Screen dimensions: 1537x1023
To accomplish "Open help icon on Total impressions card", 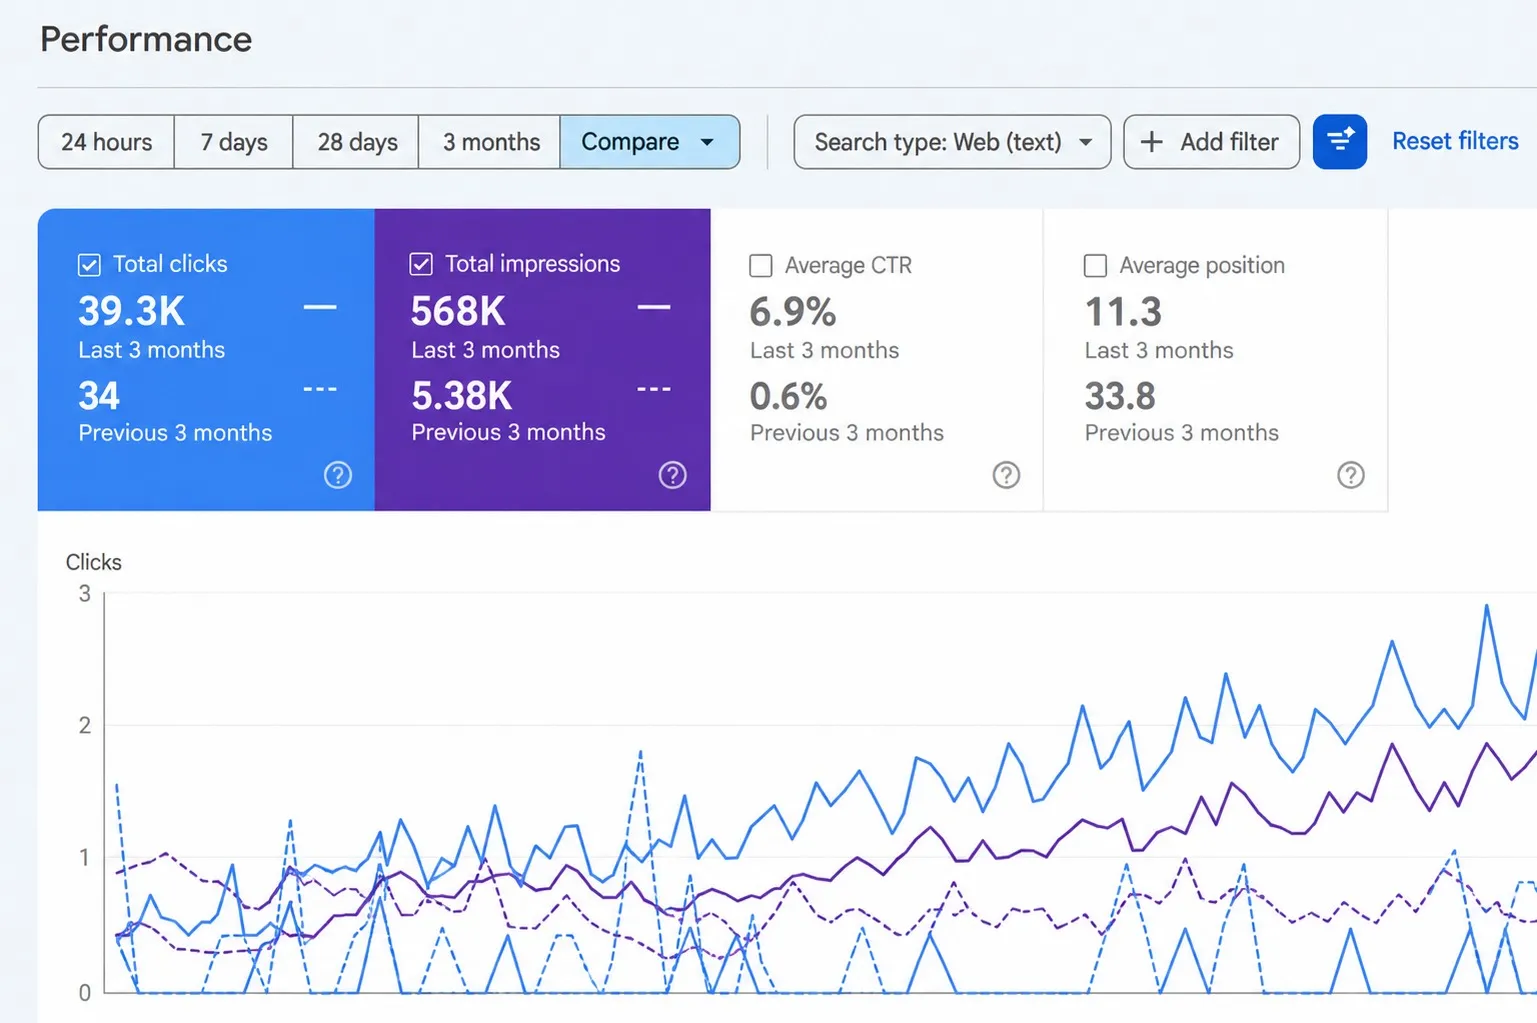I will coord(673,475).
